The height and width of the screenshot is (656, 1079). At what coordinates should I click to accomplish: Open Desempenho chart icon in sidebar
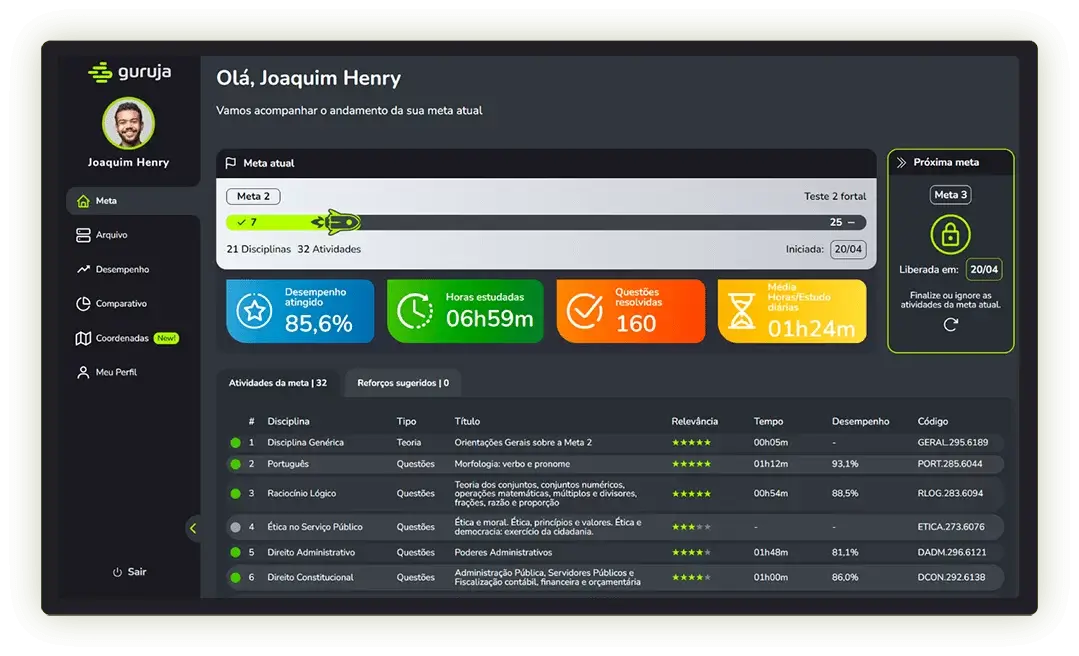tap(83, 269)
